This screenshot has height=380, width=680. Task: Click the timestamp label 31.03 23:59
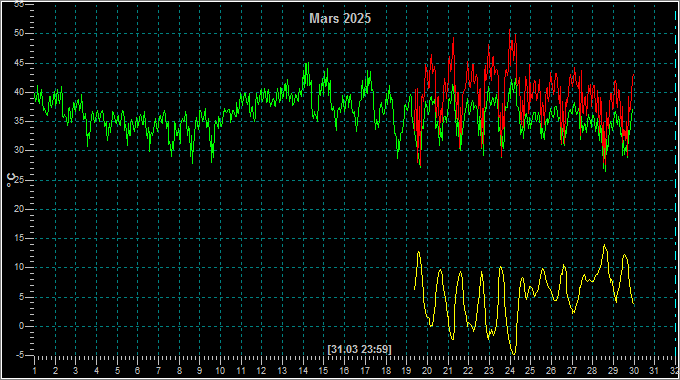tap(360, 349)
